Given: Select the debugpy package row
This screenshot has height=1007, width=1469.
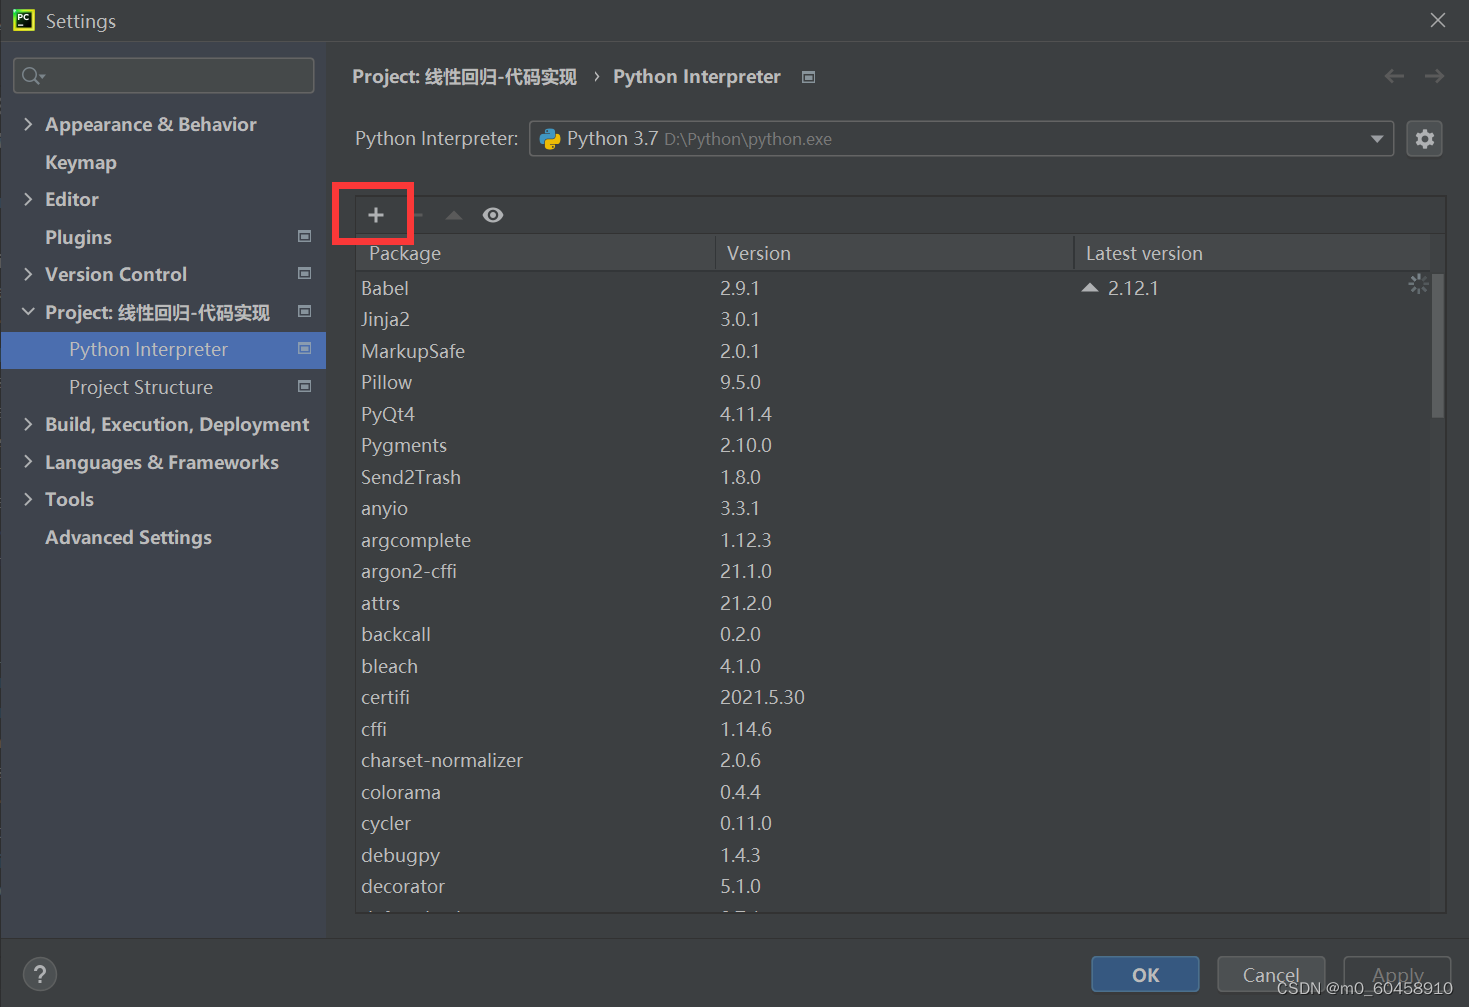Looking at the screenshot, I should tap(893, 855).
